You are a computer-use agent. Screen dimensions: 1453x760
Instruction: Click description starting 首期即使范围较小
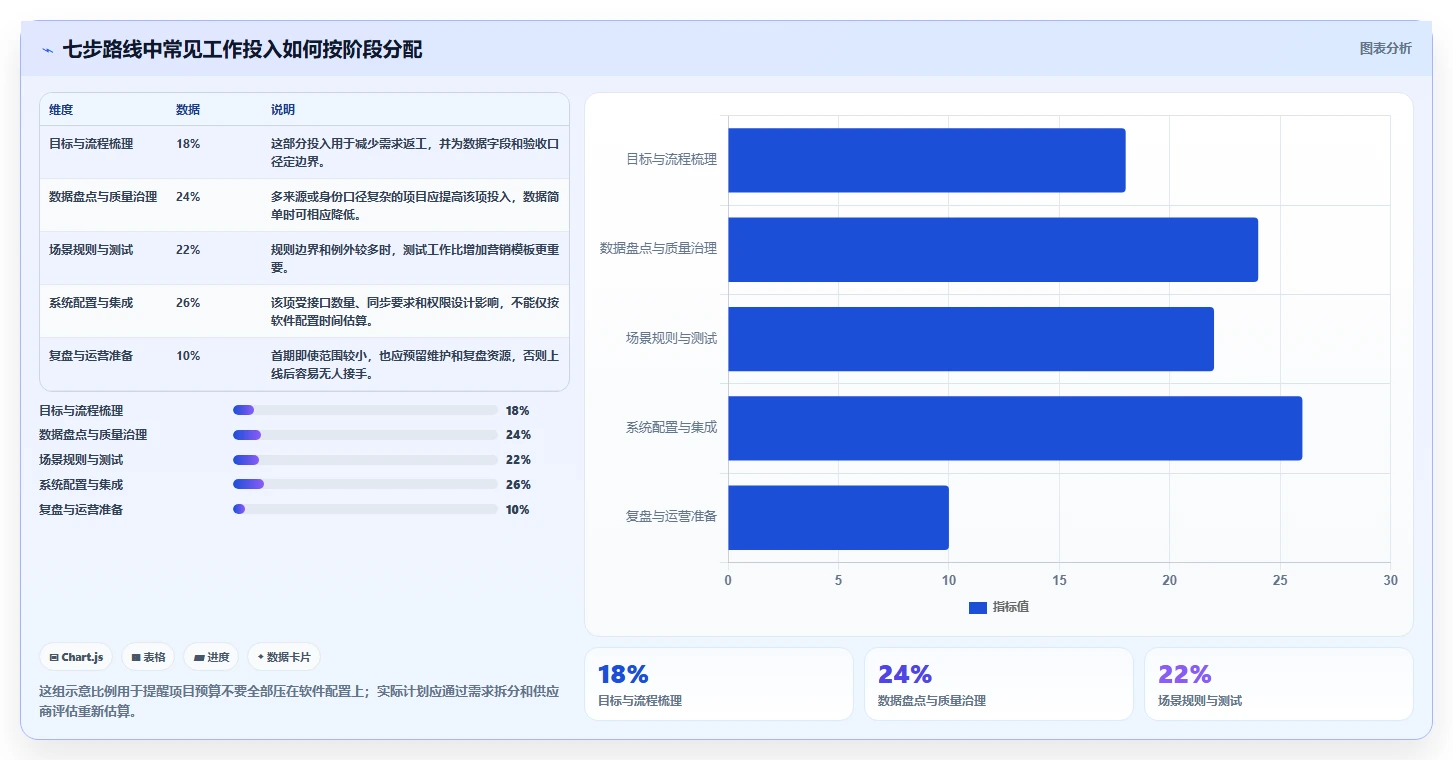coord(415,365)
